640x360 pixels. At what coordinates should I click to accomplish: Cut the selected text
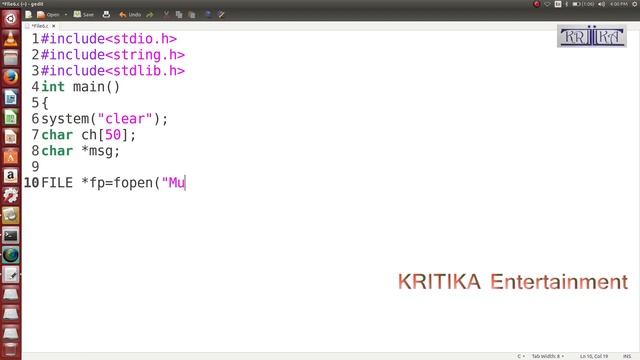click(166, 15)
